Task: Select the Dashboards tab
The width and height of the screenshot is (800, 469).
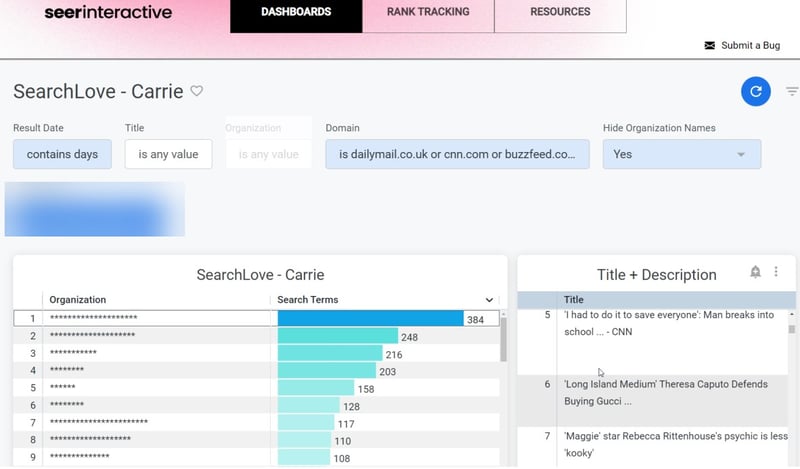Action: tap(296, 13)
